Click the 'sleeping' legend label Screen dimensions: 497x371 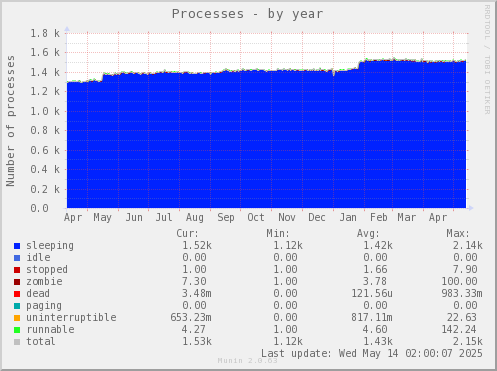[50, 246]
